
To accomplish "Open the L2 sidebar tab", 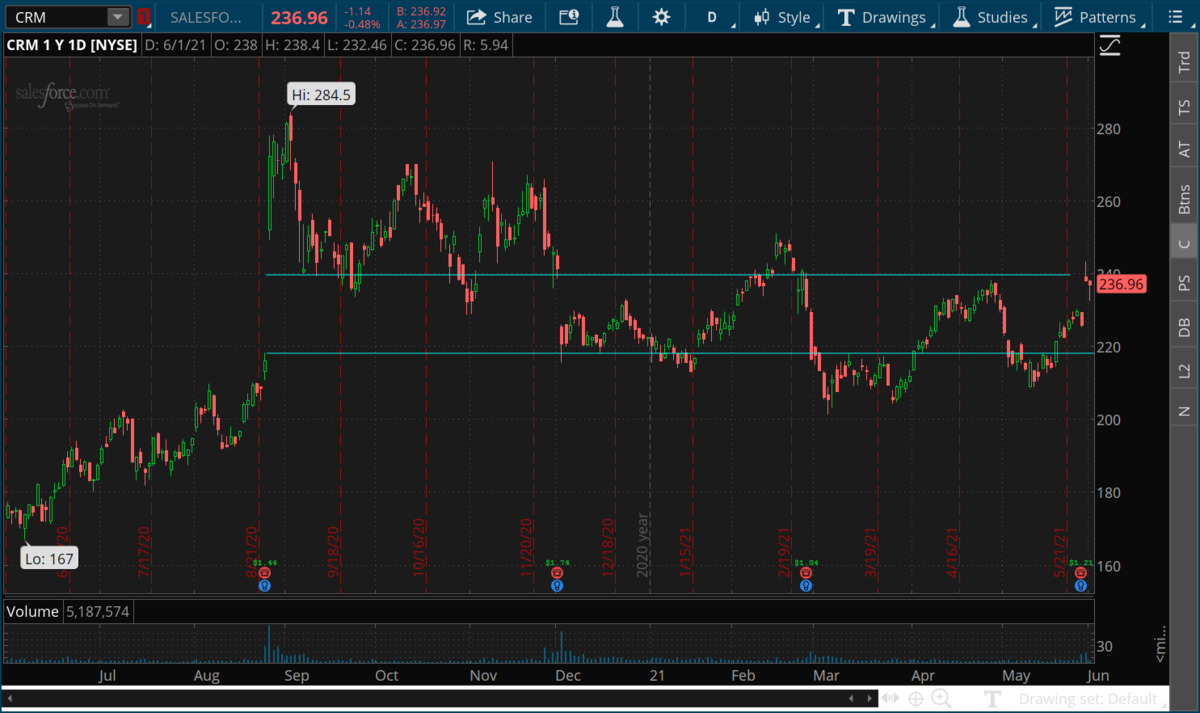I will point(1184,370).
